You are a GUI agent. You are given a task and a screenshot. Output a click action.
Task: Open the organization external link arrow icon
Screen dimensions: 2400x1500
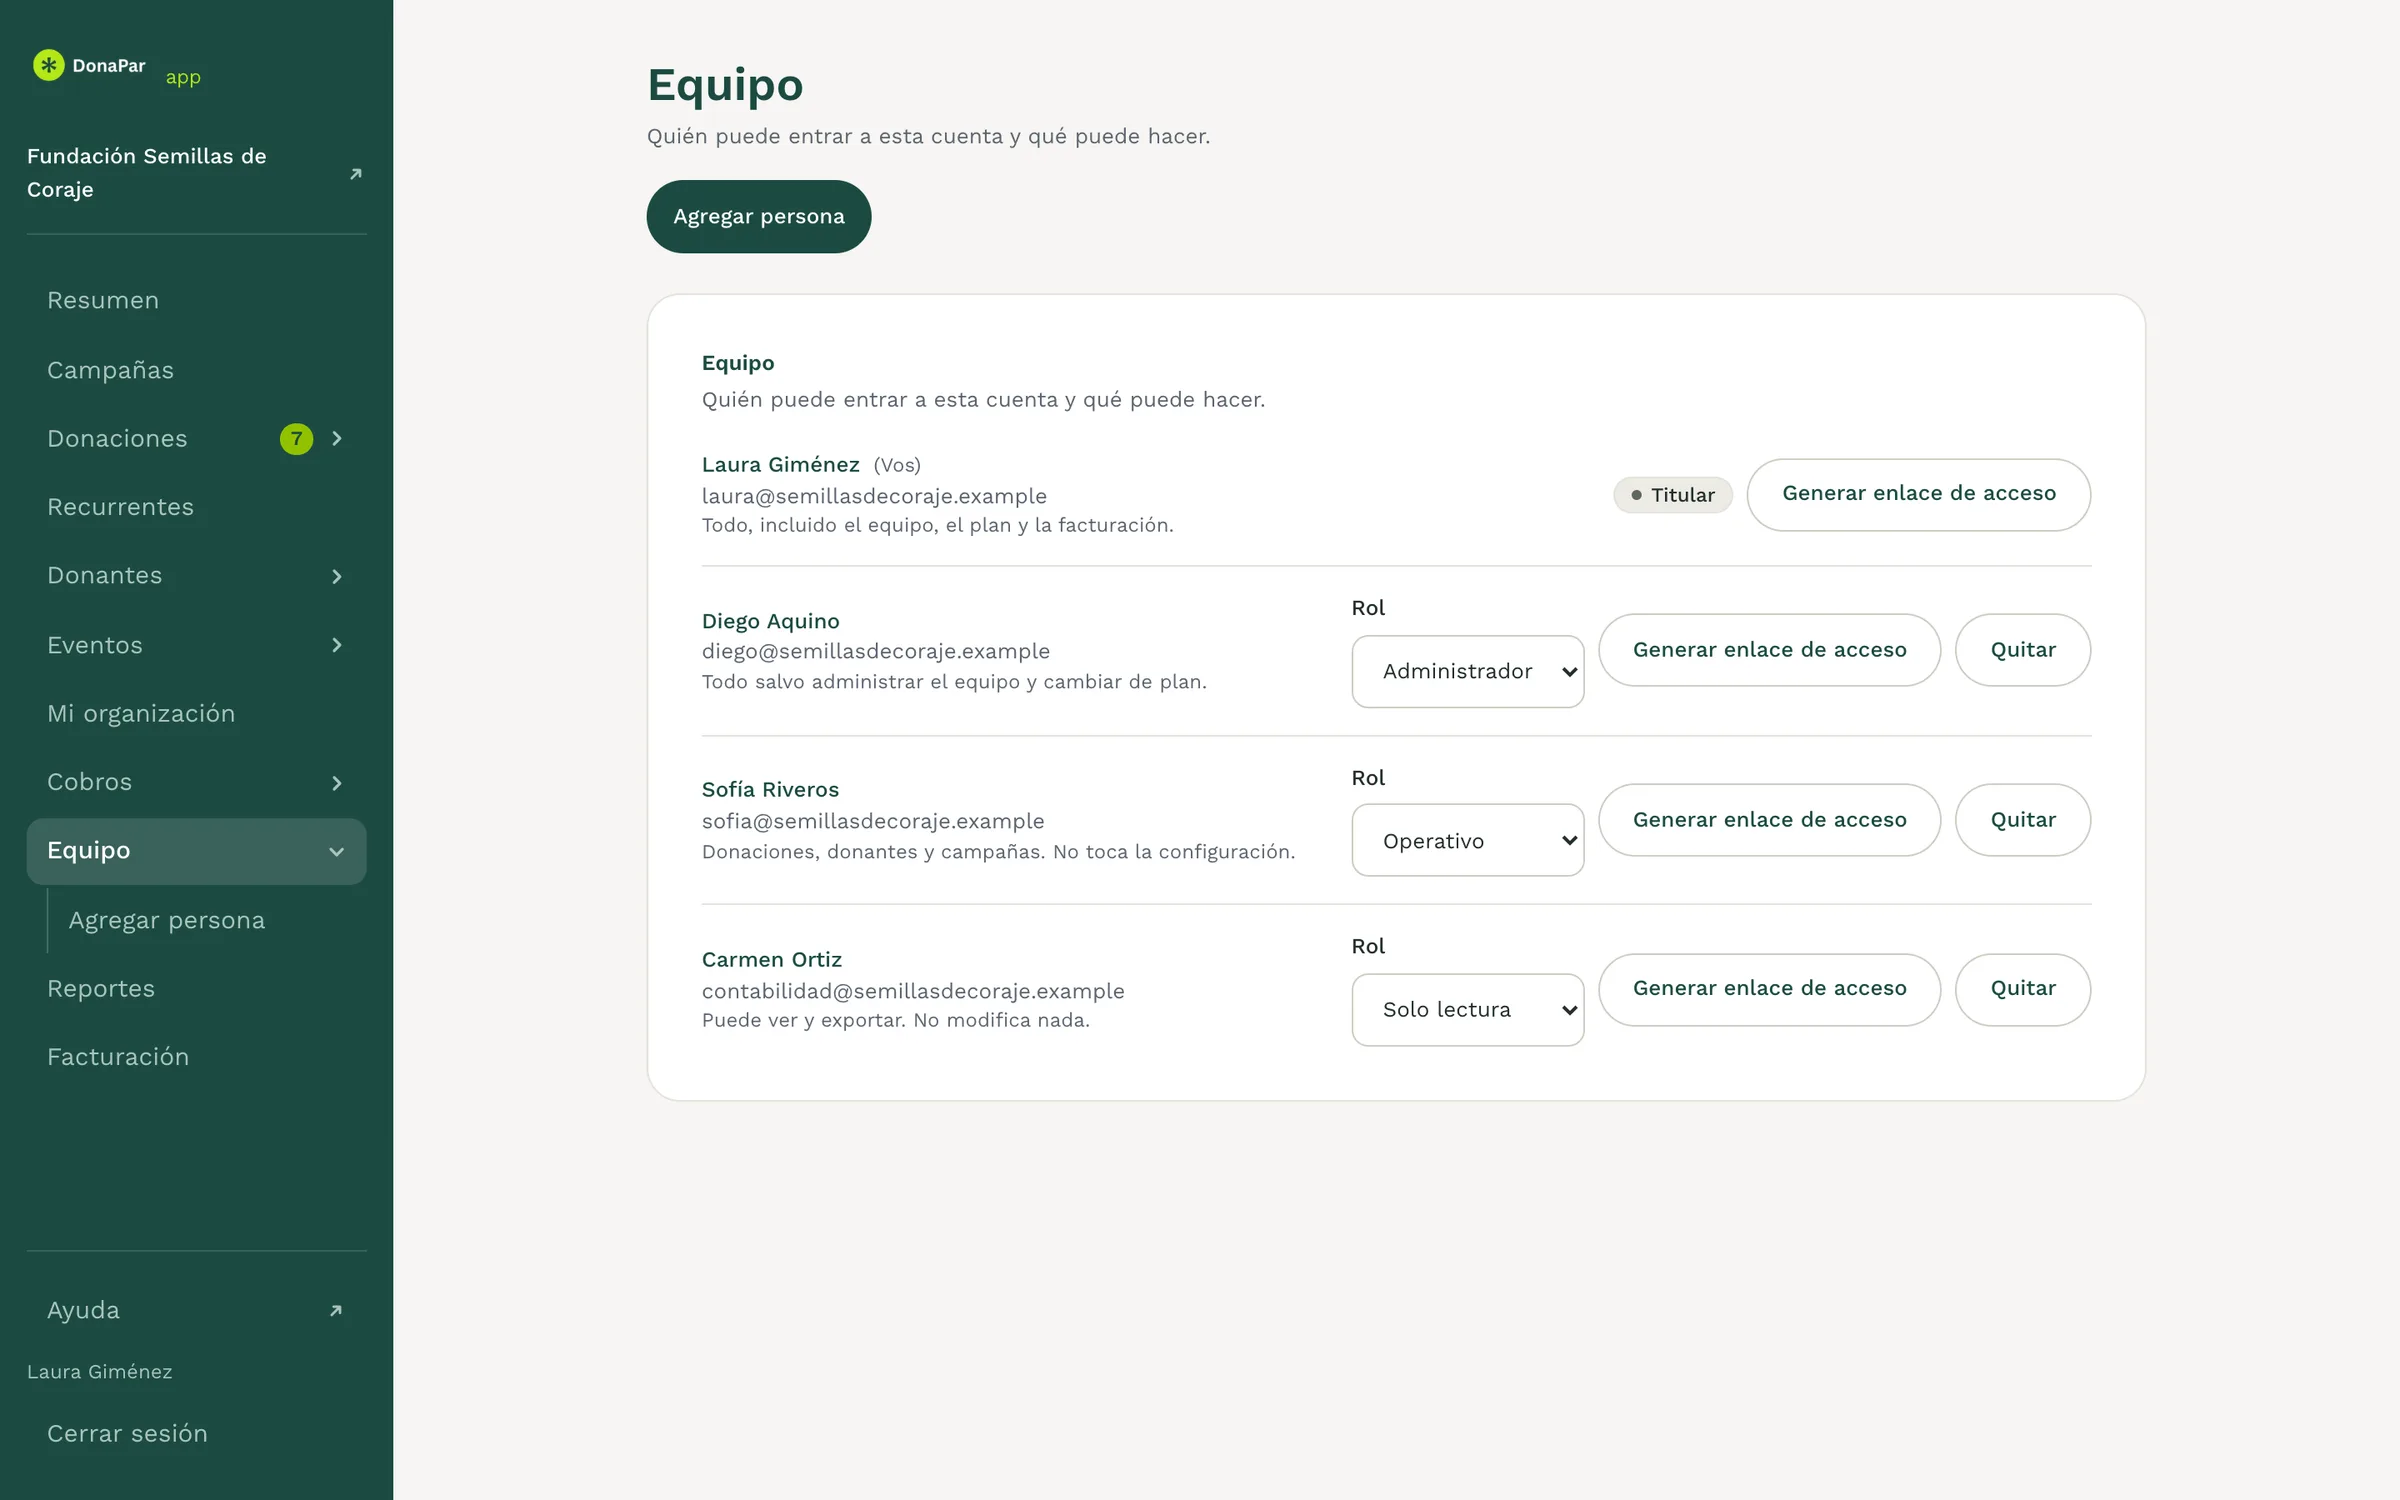(355, 174)
